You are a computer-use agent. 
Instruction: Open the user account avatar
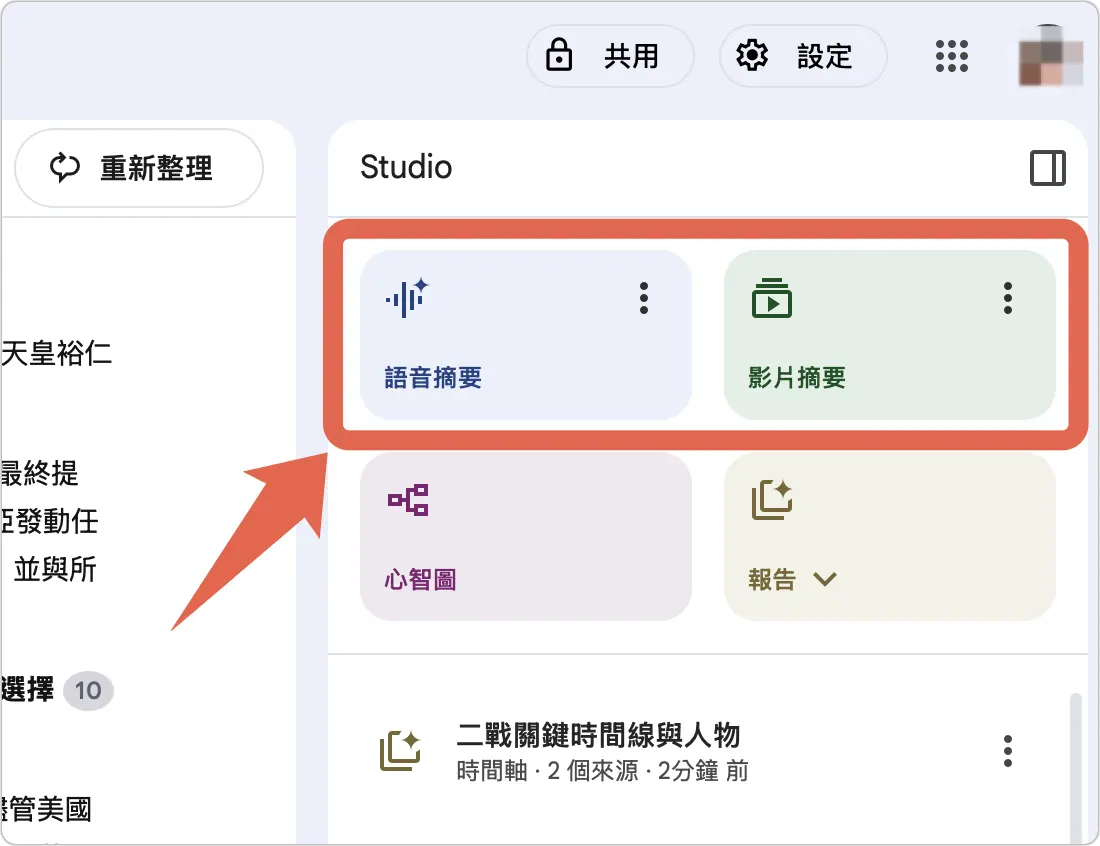1050,55
